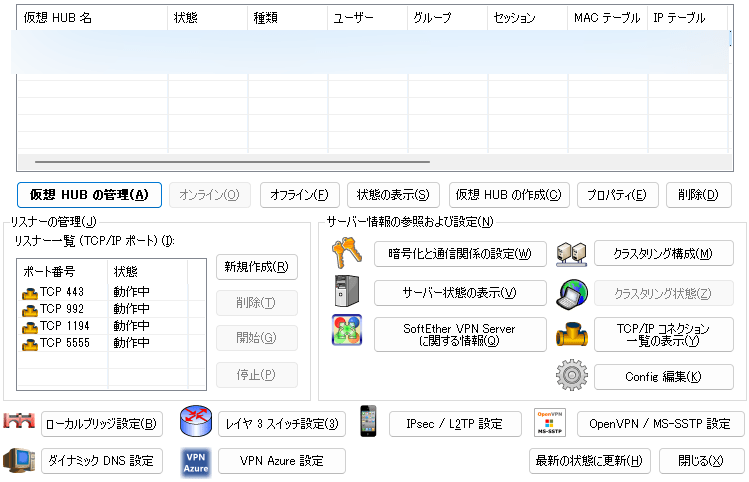Click the gear icon beside Config 編集

[571, 376]
